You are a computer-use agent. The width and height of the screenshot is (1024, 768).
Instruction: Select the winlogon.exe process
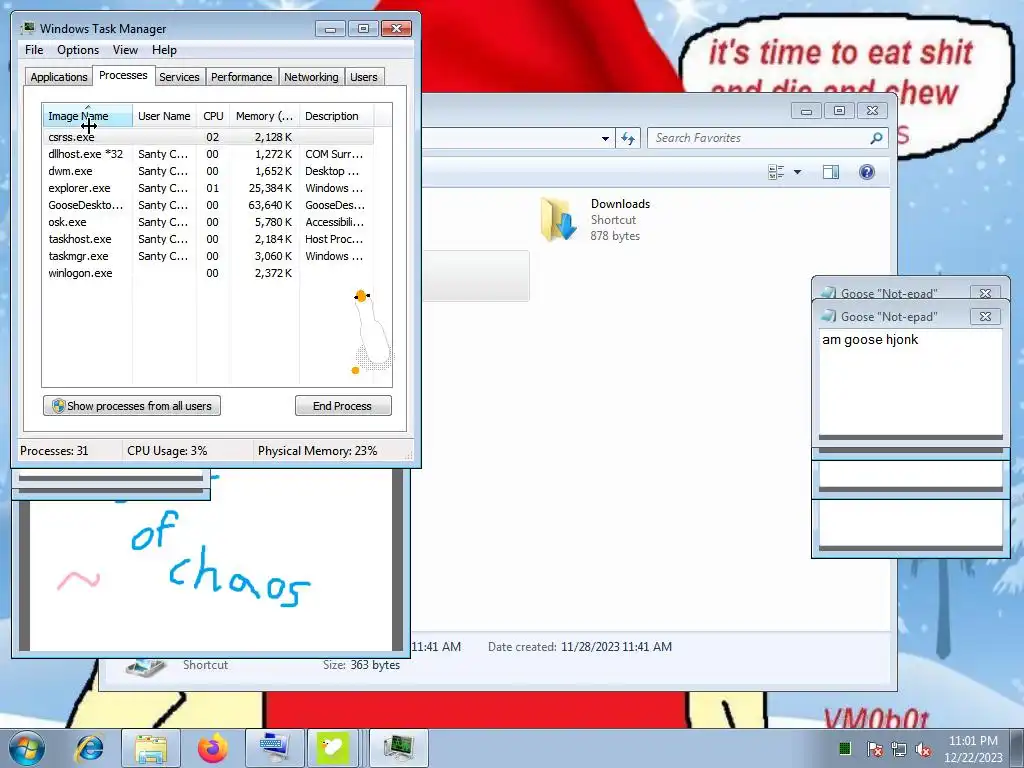tap(208, 273)
